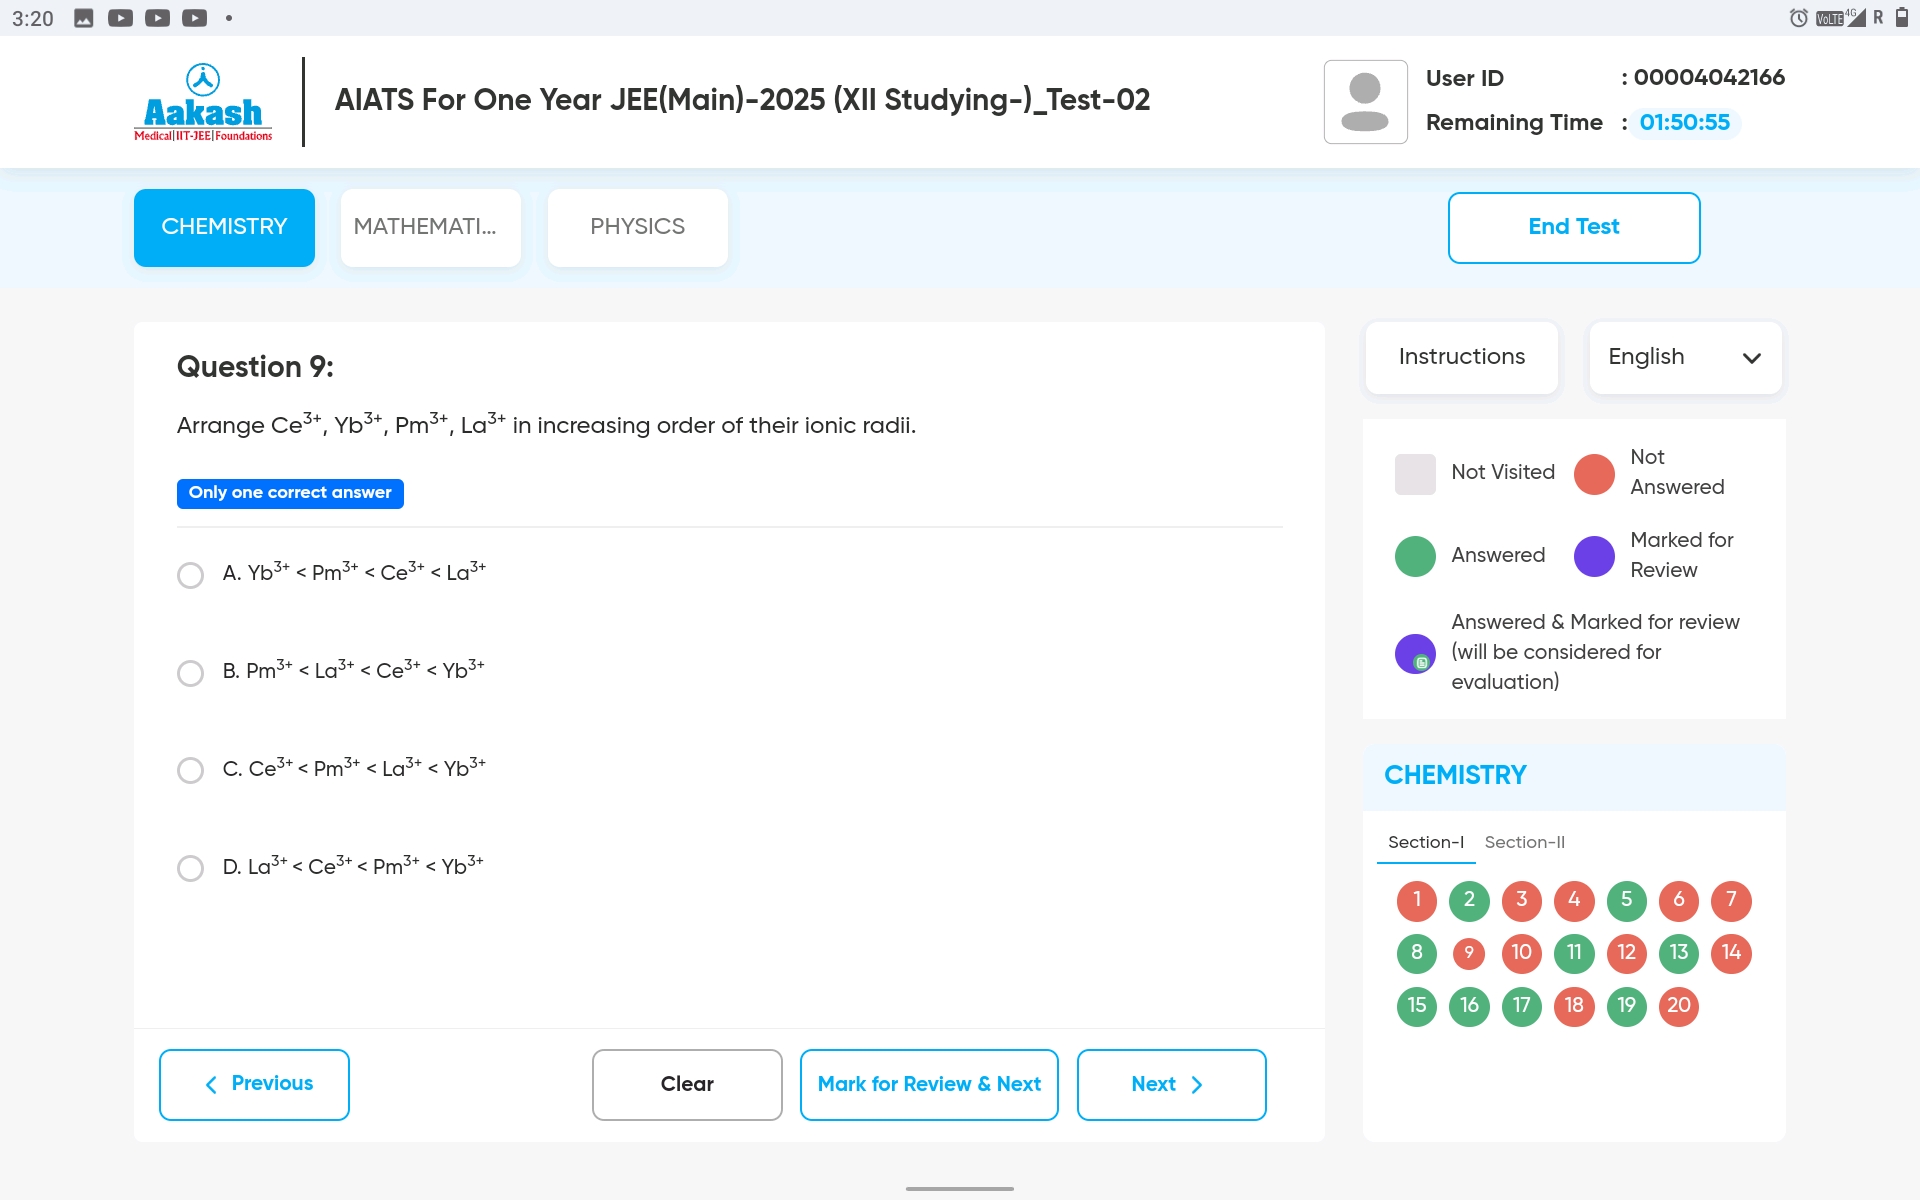
Task: Click the End Test button
Action: (x=1573, y=227)
